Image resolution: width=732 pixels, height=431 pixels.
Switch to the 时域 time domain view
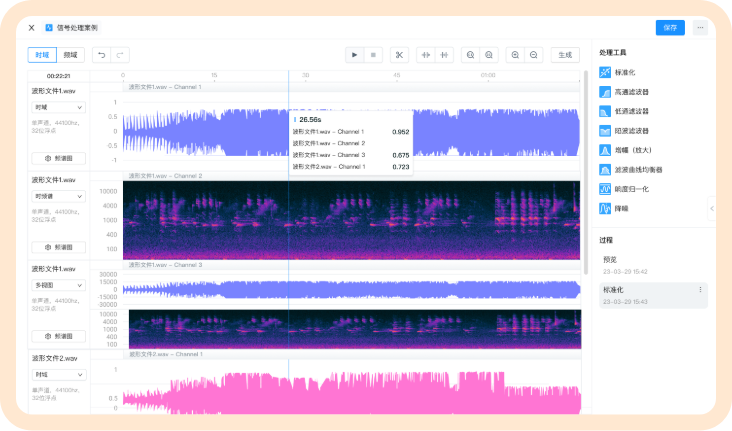coord(41,55)
